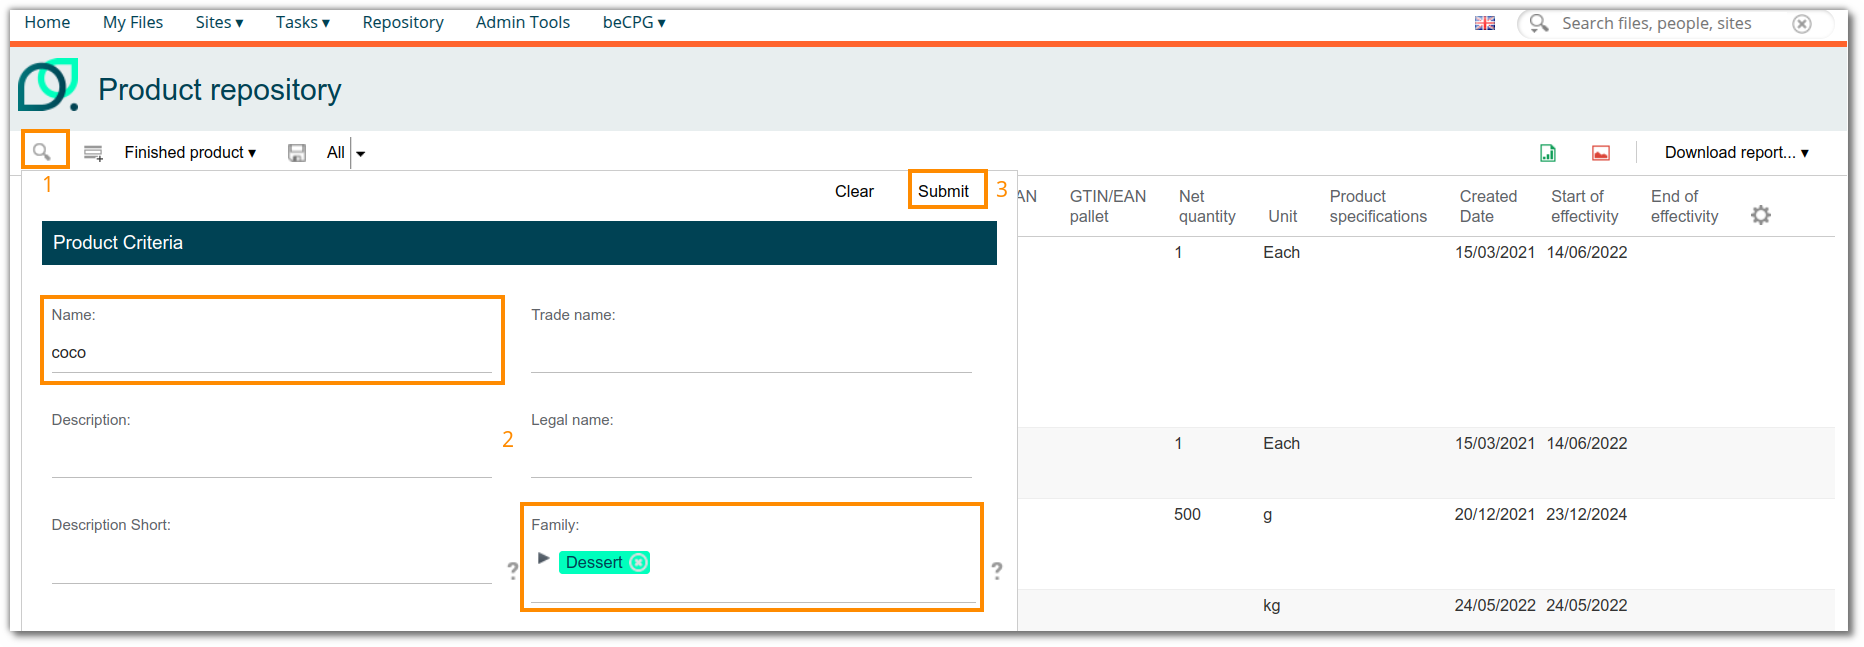Expand the All saved filters dropdown arrow
The image size is (1864, 647).
pyautogui.click(x=361, y=153)
